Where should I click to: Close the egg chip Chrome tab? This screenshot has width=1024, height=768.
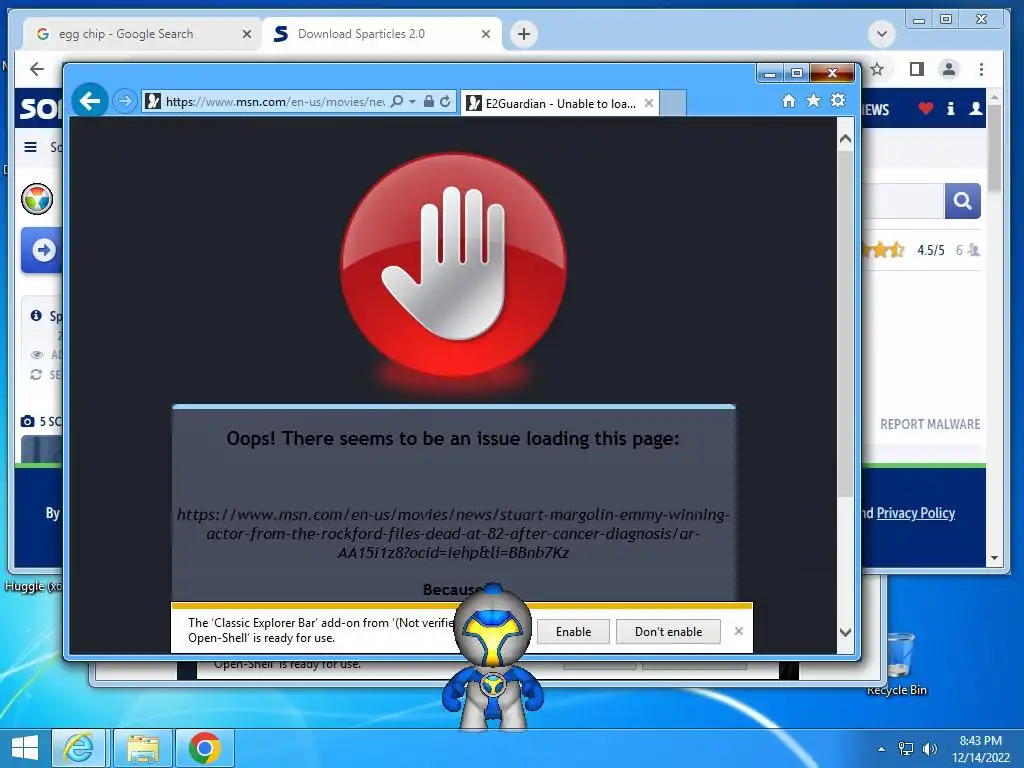(x=247, y=34)
